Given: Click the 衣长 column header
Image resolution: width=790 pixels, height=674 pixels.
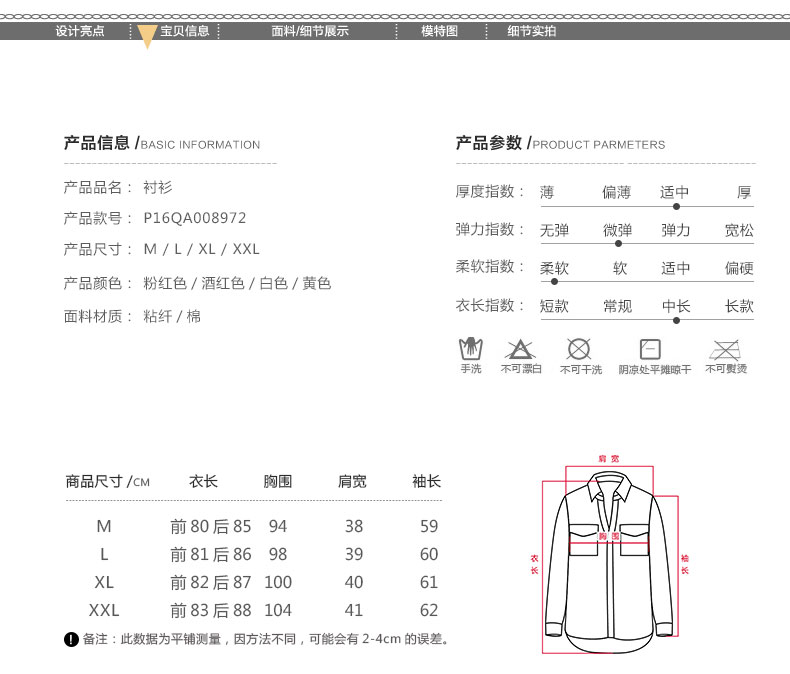Looking at the screenshot, I should 203,482.
